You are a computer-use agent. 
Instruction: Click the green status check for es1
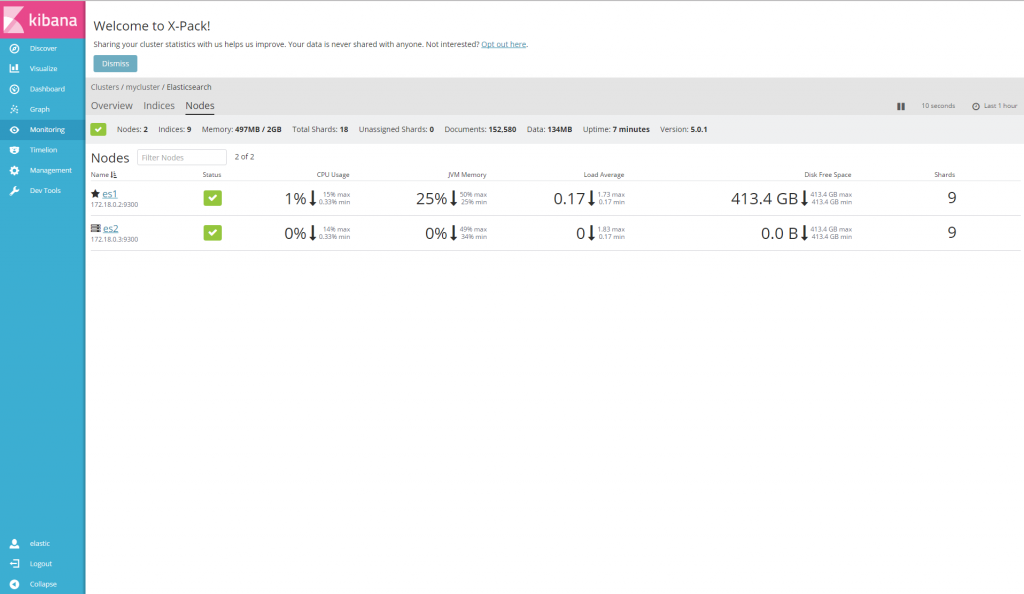[x=212, y=198]
